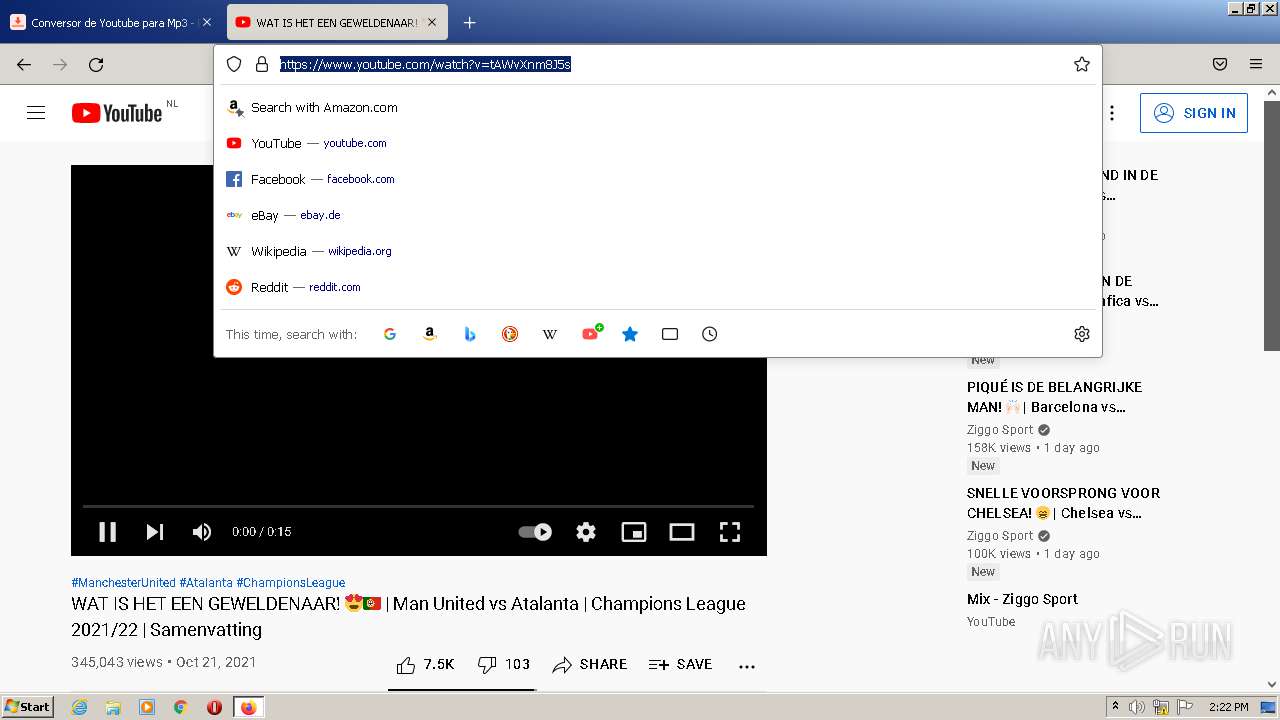This screenshot has width=1280, height=720.
Task: Search in open tabs icon
Action: [x=670, y=334]
